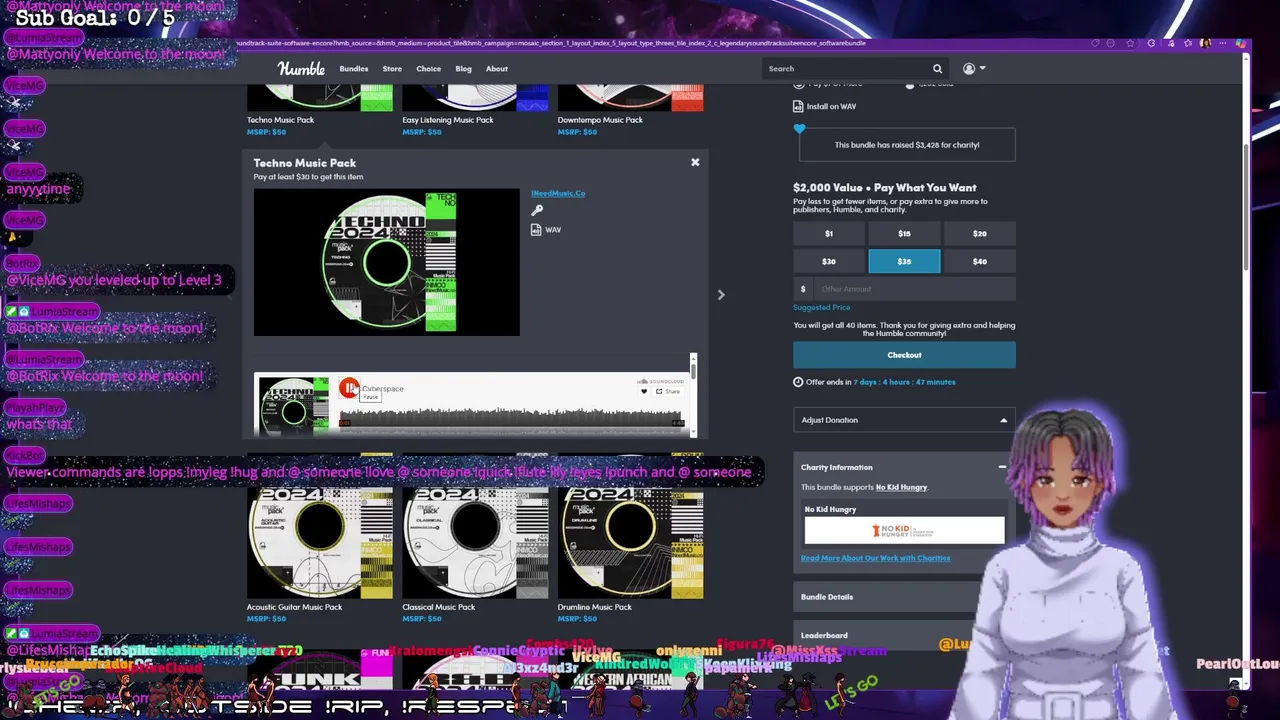Open the browser more options menu

(1223, 43)
